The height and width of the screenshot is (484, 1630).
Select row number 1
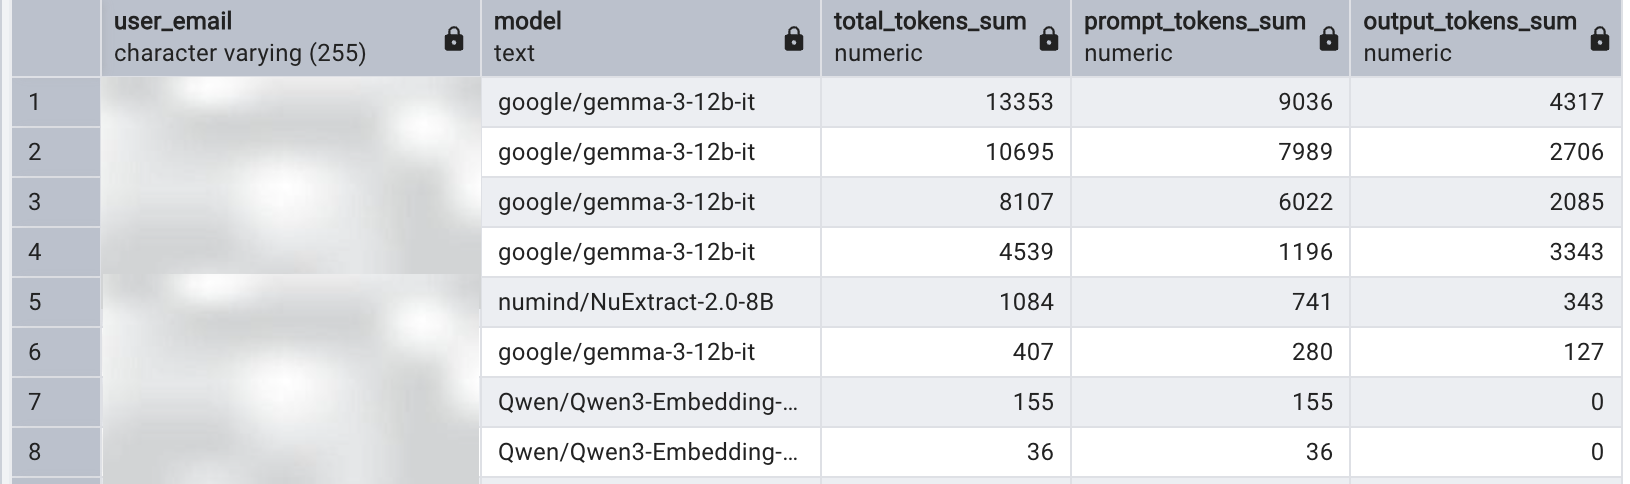56,102
